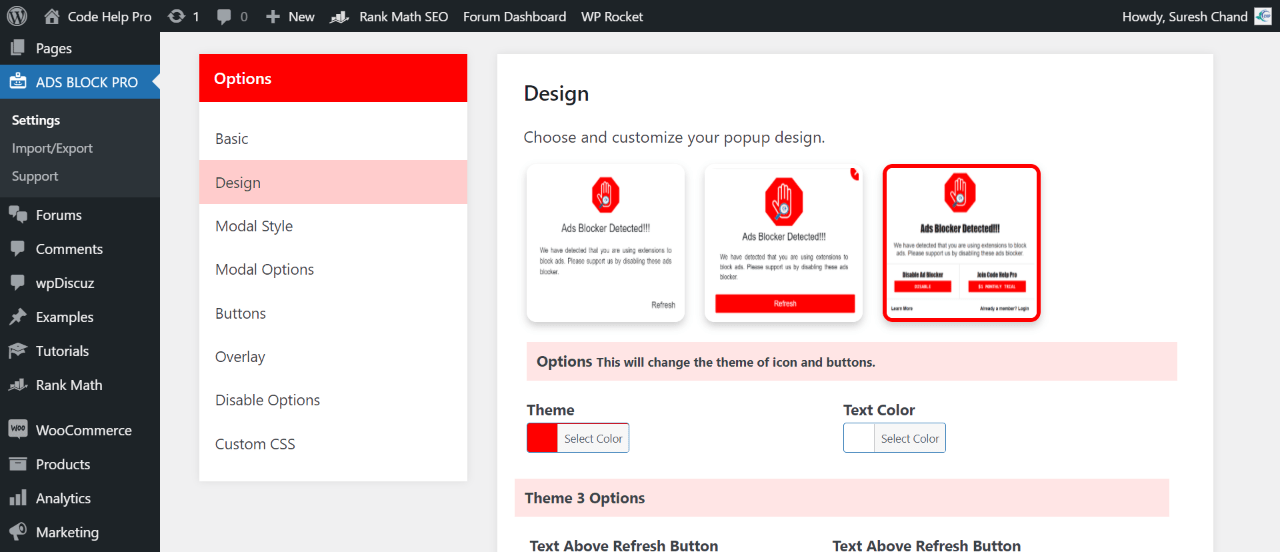Open the Modal Style tab

coord(333,226)
